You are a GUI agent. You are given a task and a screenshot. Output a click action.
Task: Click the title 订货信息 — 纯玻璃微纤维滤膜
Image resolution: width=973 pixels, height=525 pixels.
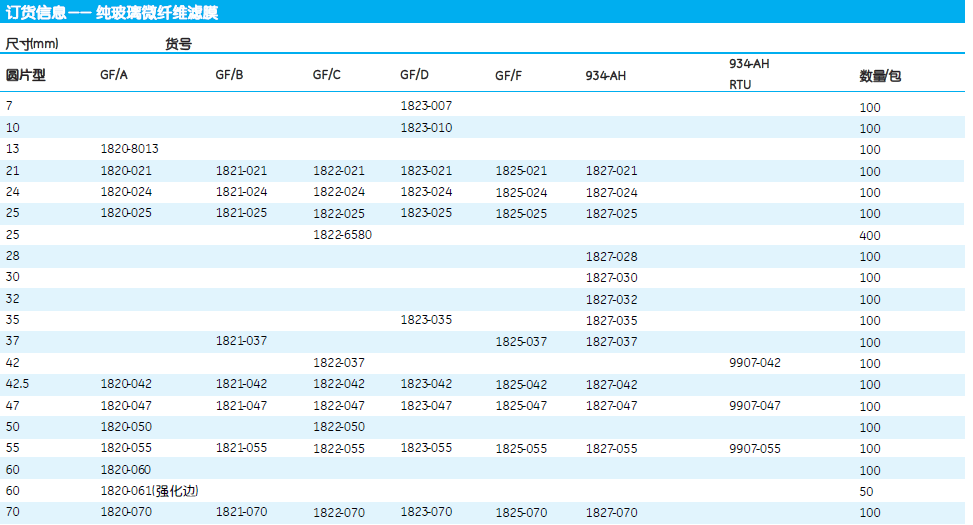112,12
